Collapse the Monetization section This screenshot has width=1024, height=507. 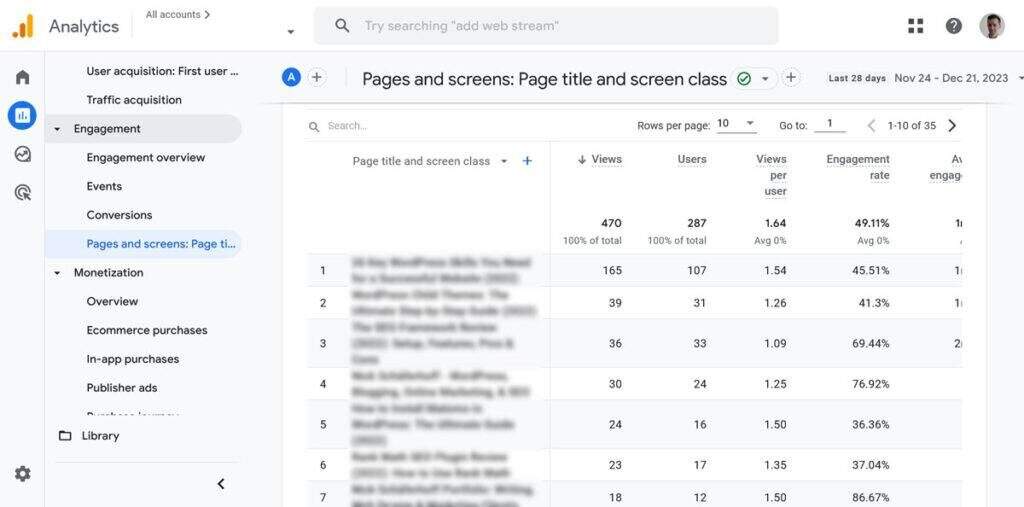tap(58, 273)
